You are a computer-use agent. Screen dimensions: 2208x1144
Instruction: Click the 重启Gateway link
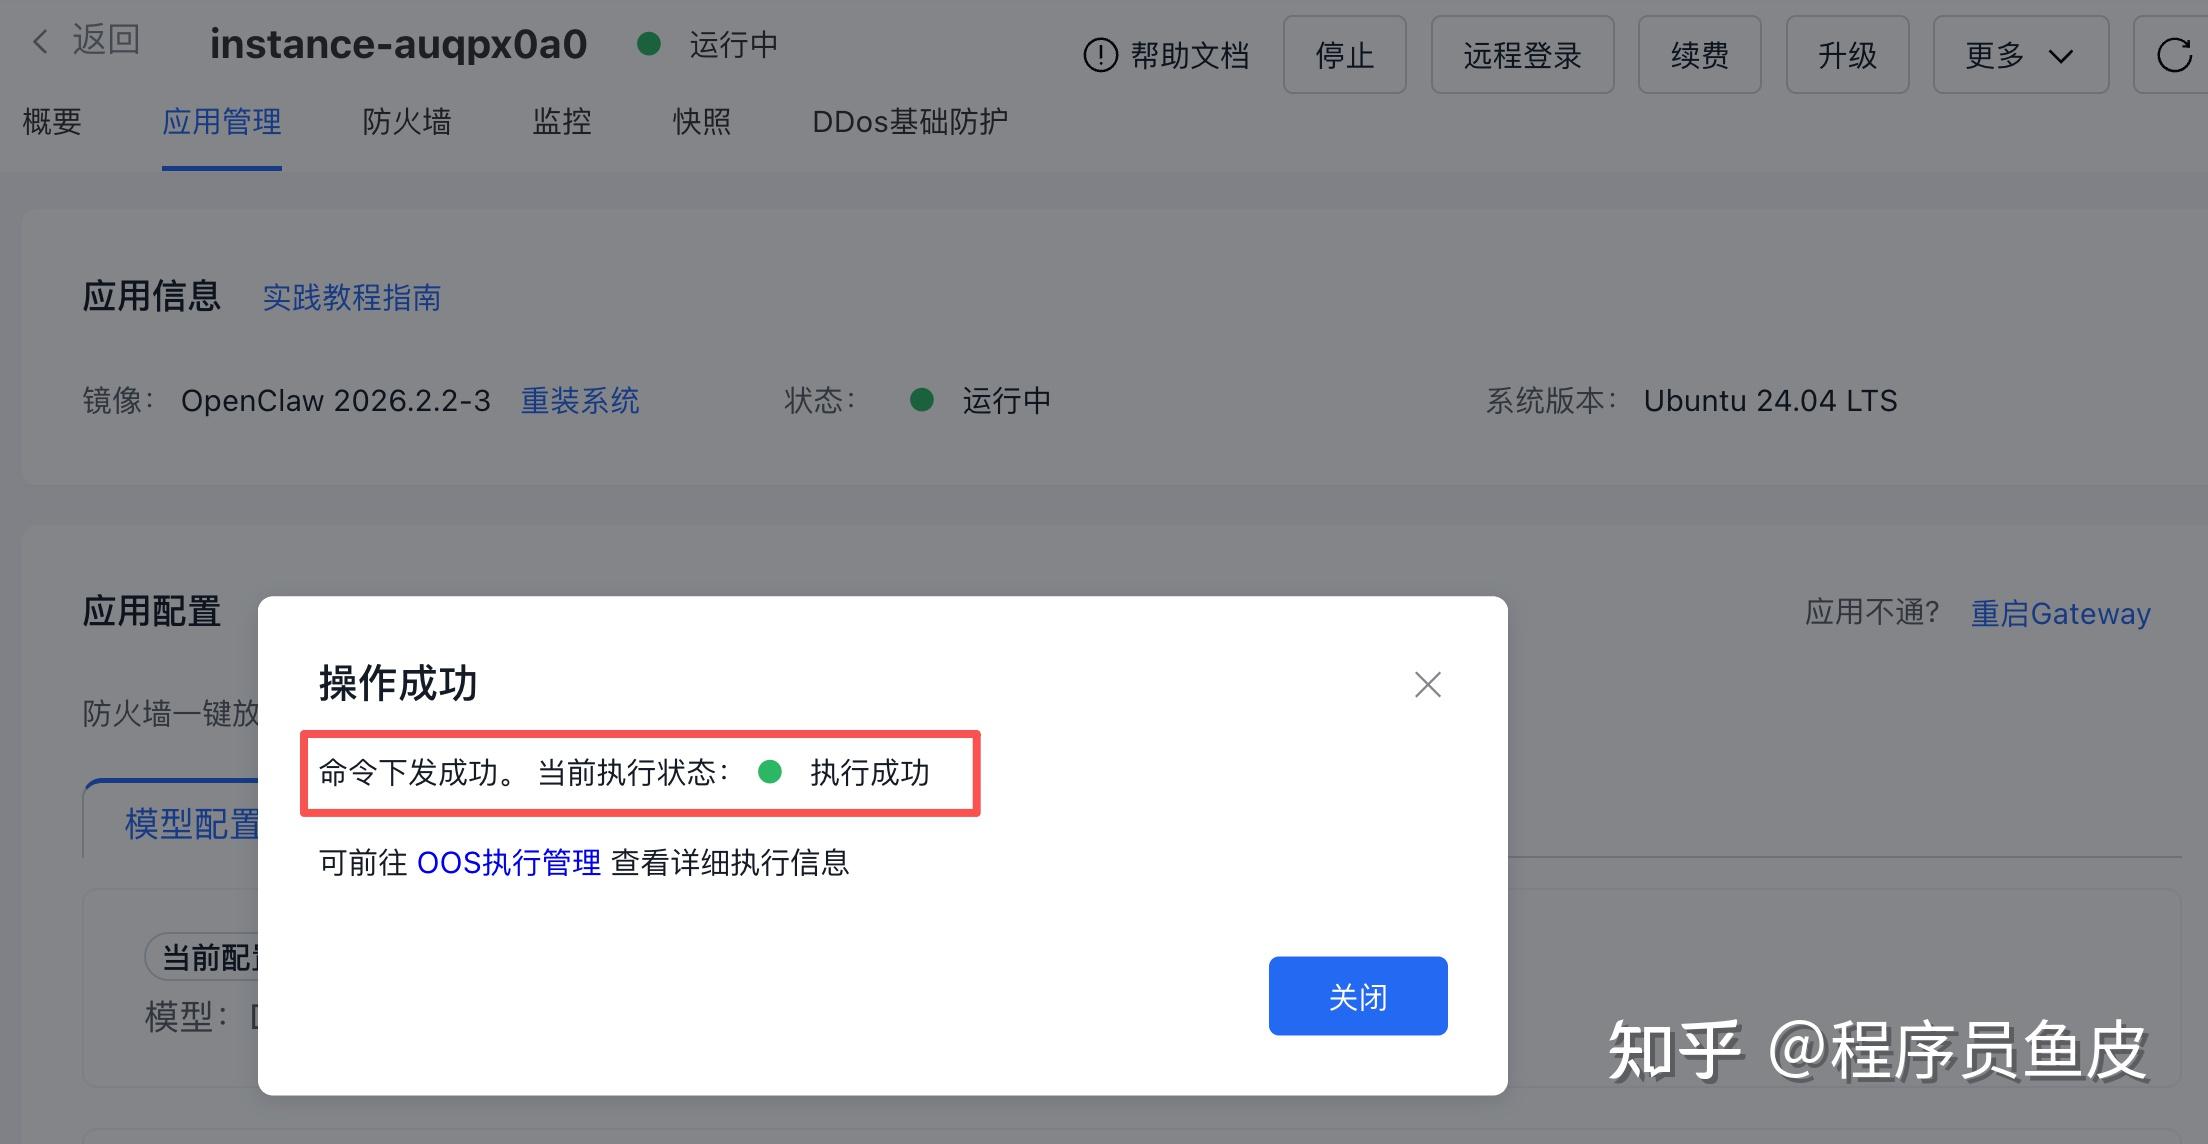click(x=2059, y=613)
